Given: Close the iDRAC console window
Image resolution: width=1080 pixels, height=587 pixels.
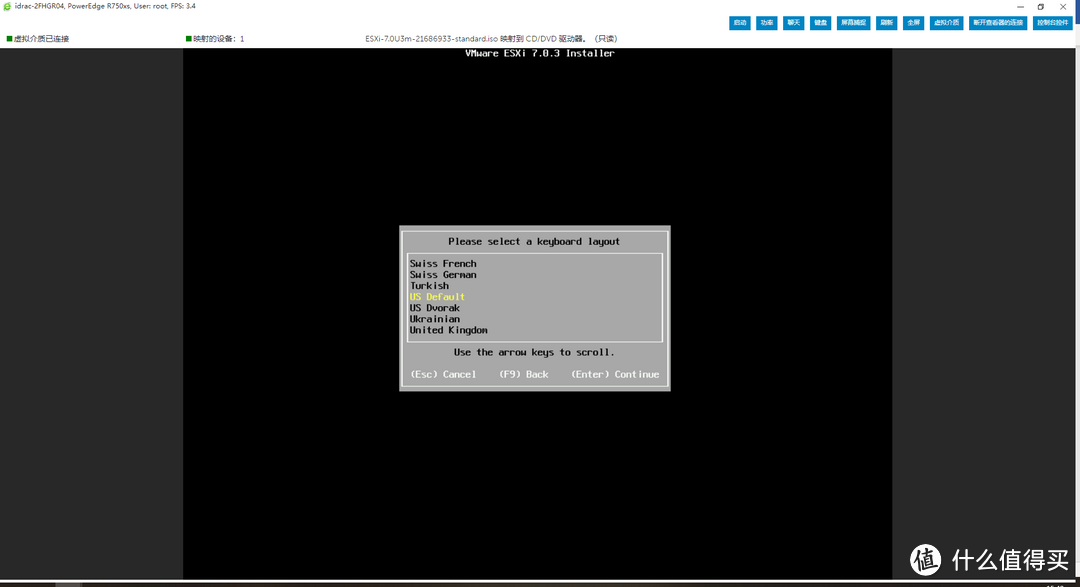Looking at the screenshot, I should pyautogui.click(x=1063, y=7).
